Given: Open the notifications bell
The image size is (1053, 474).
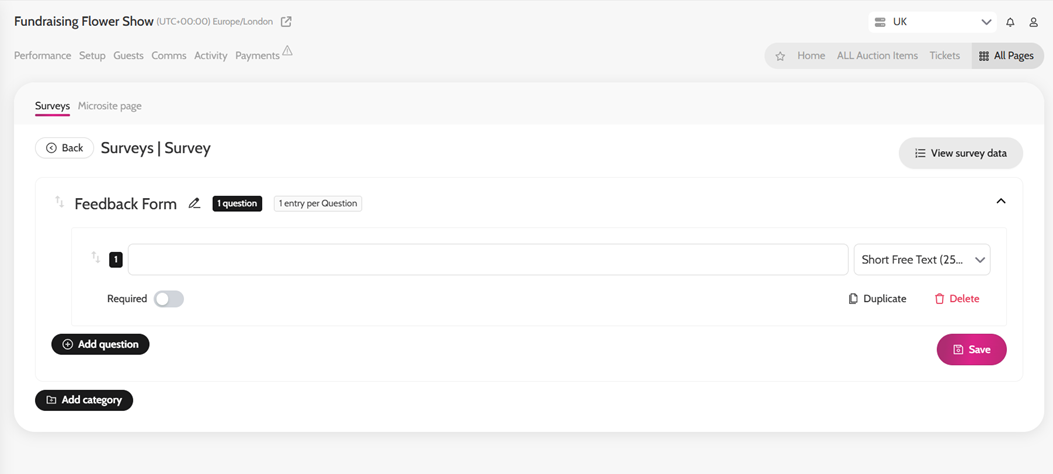Looking at the screenshot, I should tap(1010, 22).
